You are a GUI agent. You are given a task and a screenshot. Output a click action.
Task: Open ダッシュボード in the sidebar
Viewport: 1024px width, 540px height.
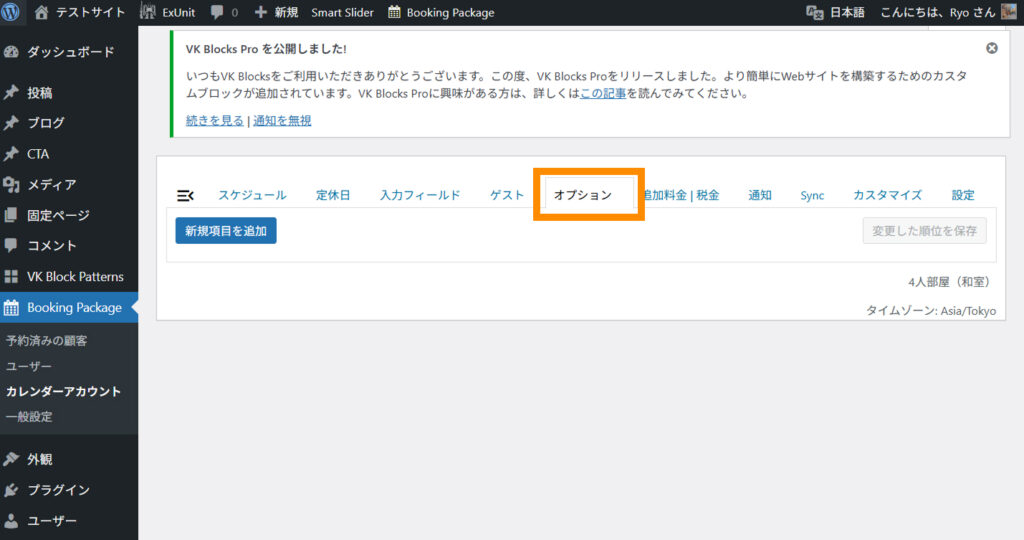(69, 52)
